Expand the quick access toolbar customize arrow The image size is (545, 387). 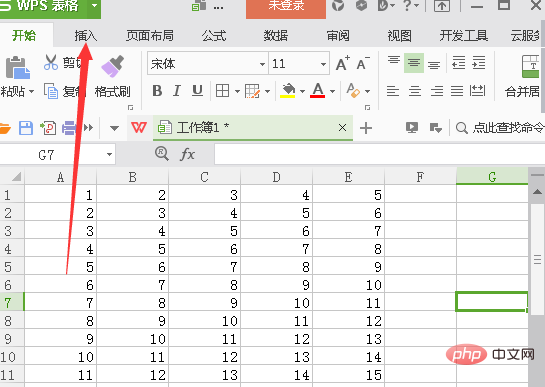pos(114,128)
